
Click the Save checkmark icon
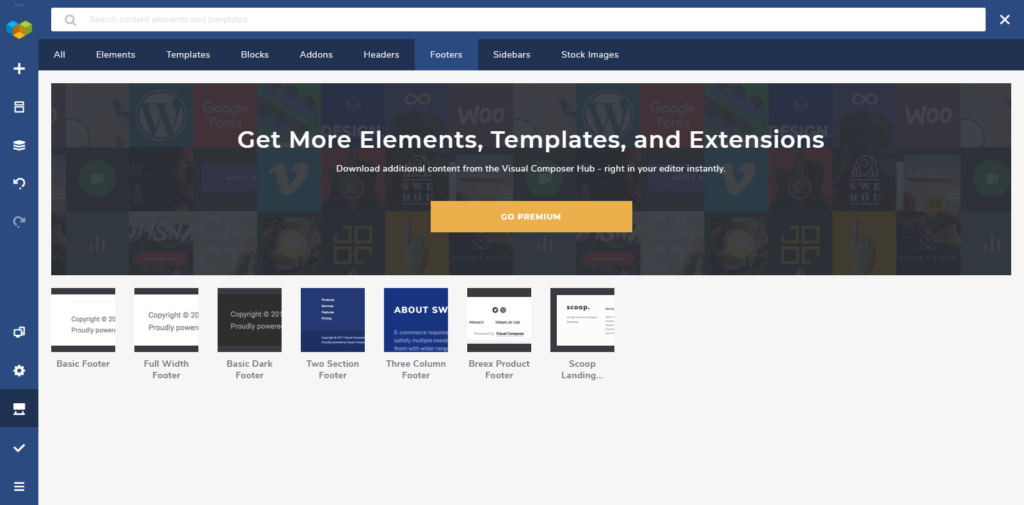tap(19, 448)
